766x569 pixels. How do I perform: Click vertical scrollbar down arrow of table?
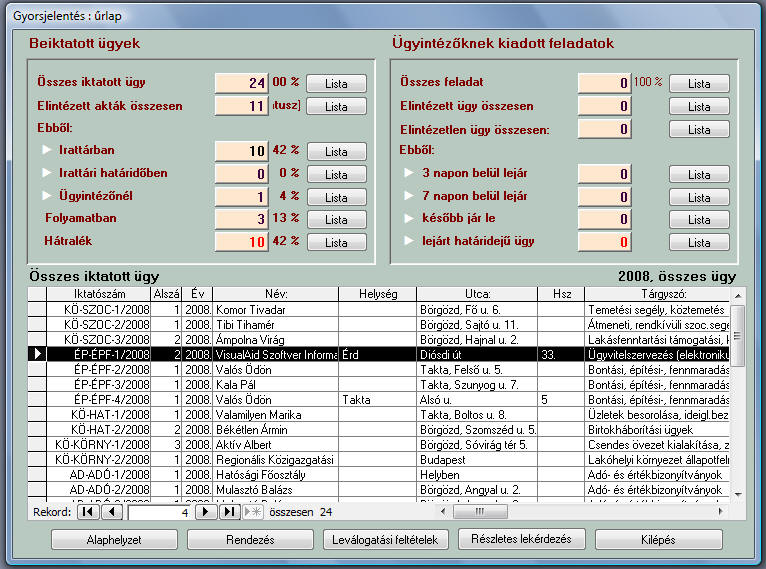coord(738,494)
